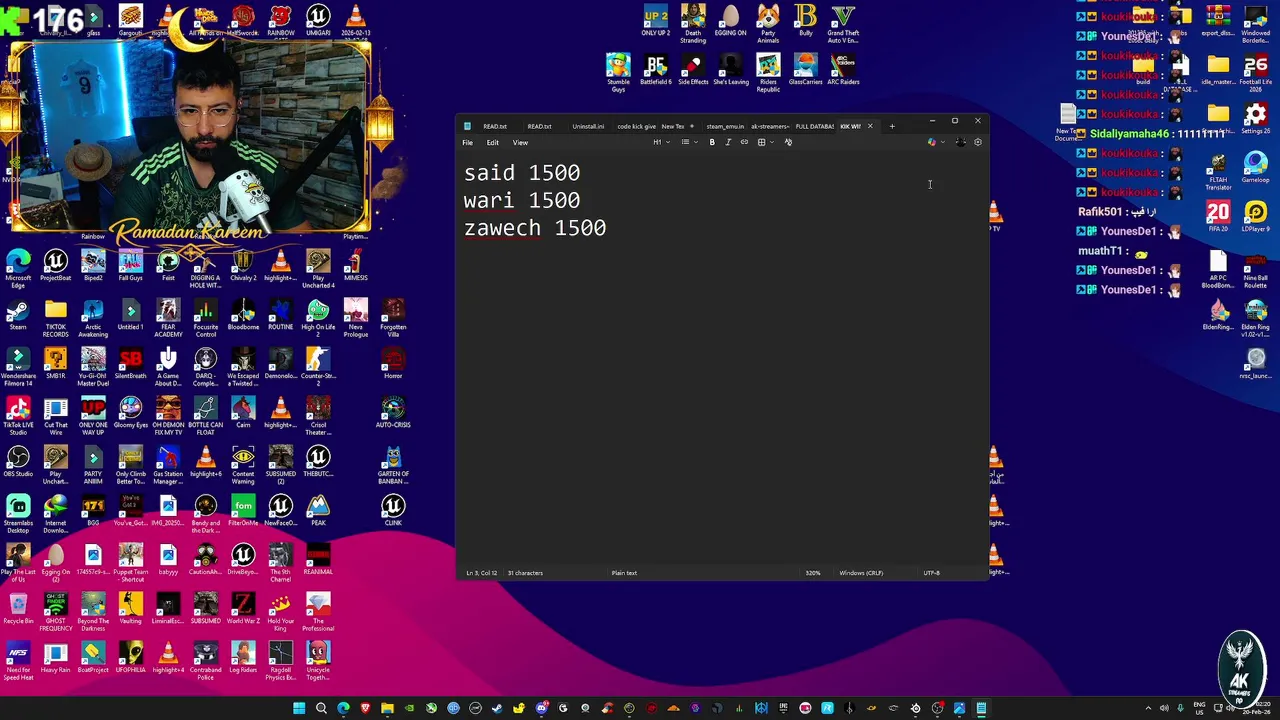Open Counter-Strike 2 desktop shortcut
Image resolution: width=1280 pixels, height=720 pixels.
click(318, 364)
